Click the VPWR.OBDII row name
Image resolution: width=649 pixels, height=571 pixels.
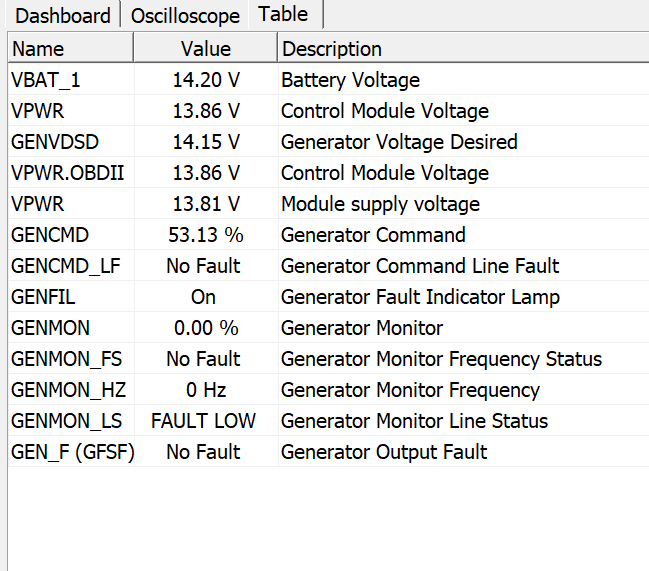click(68, 173)
